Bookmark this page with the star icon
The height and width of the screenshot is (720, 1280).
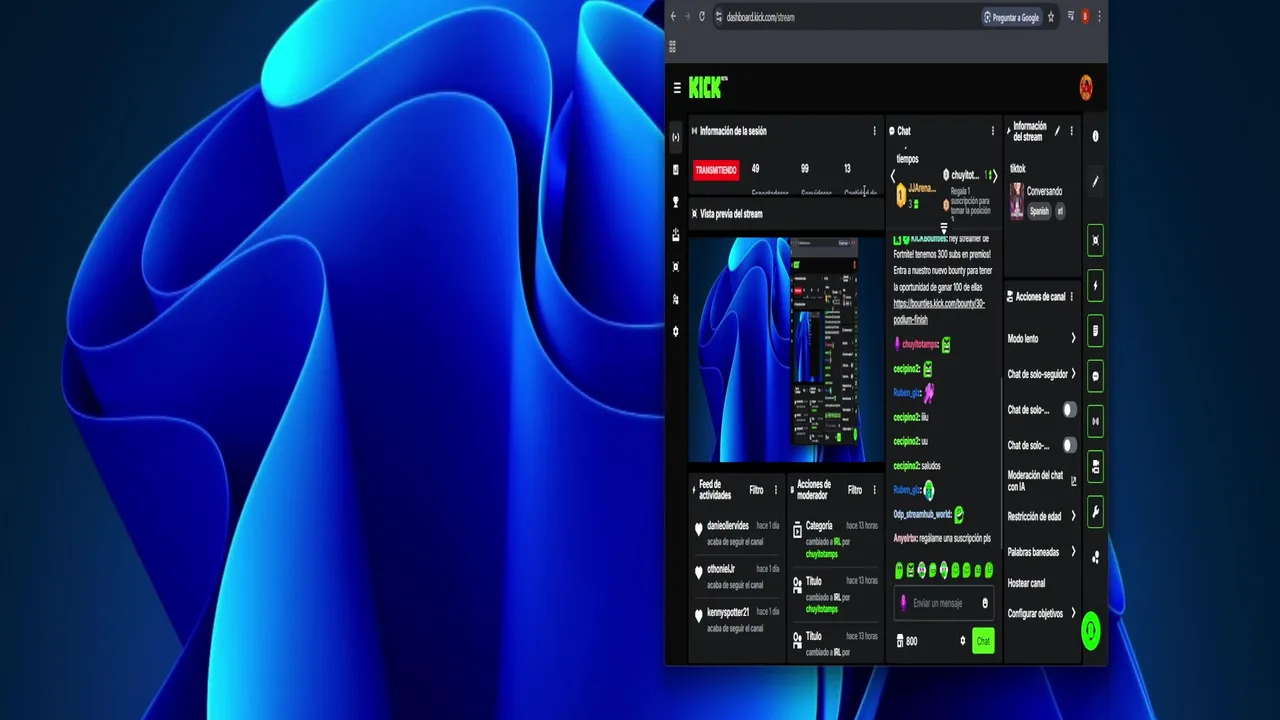click(1050, 17)
